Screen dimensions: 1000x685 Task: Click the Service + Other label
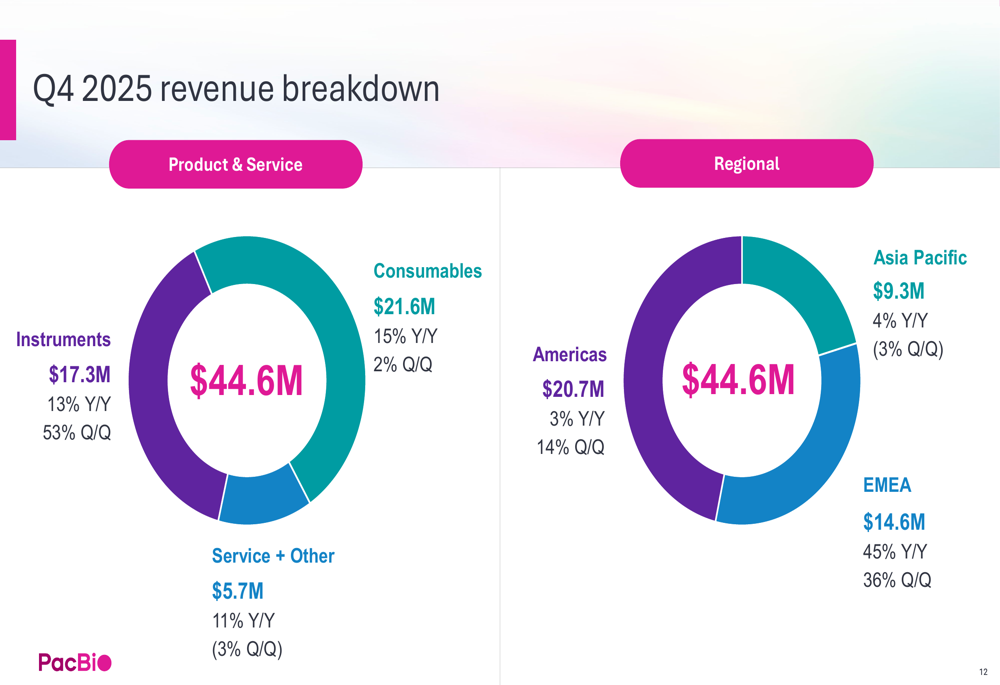click(x=273, y=556)
